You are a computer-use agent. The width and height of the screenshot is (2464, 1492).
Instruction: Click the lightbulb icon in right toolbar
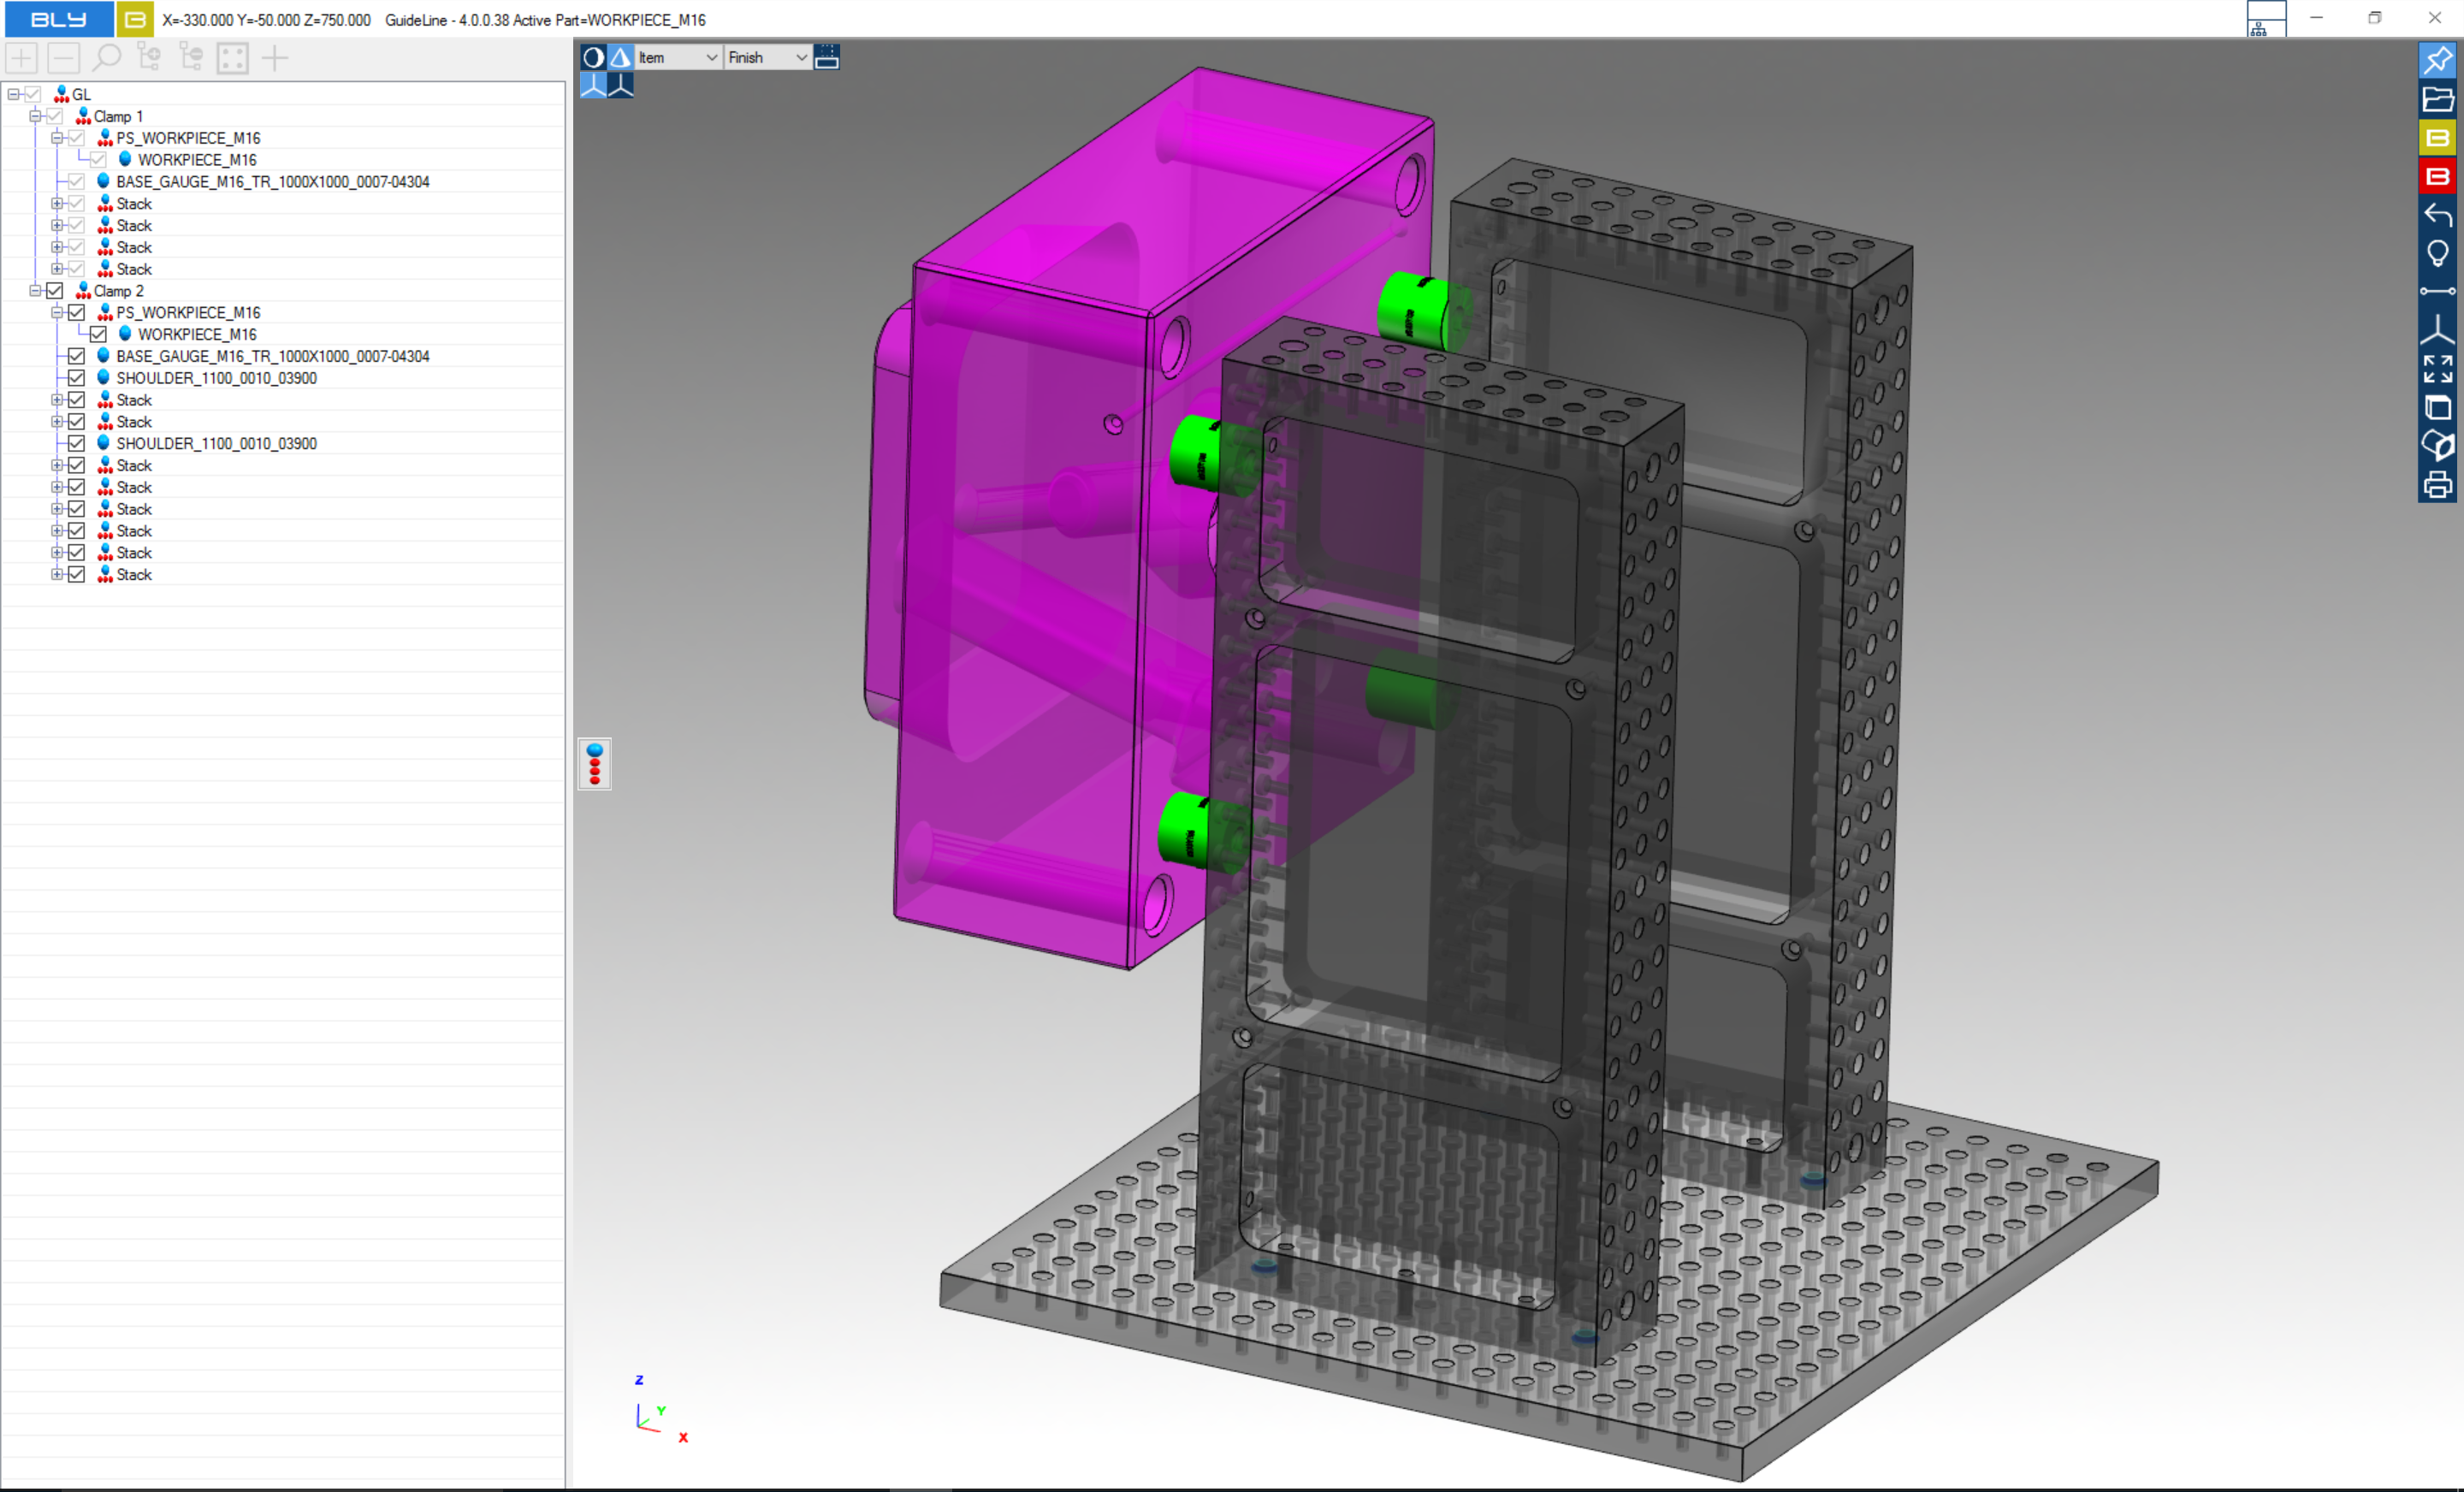pyautogui.click(x=2437, y=253)
